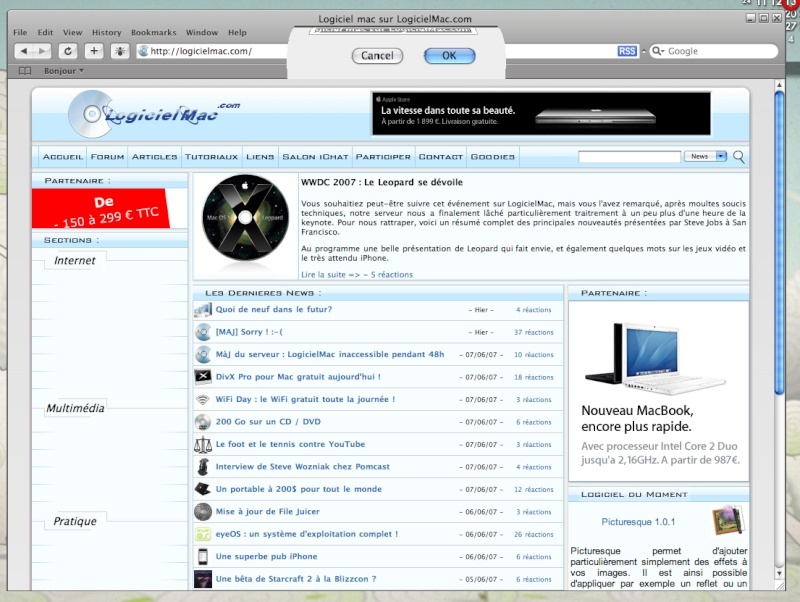Viewport: 800px width, 602px height.
Task: Select the Internet section heading
Action: click(74, 261)
